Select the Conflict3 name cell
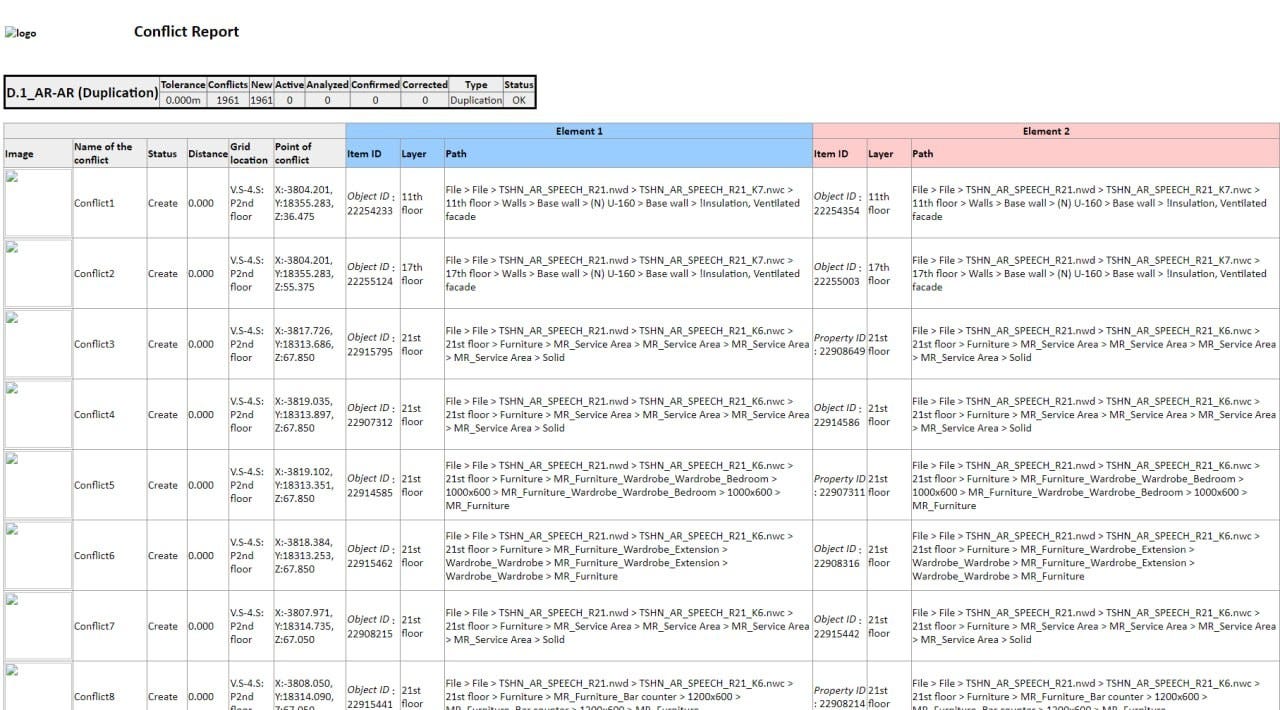This screenshot has width=1280, height=710. pos(109,344)
